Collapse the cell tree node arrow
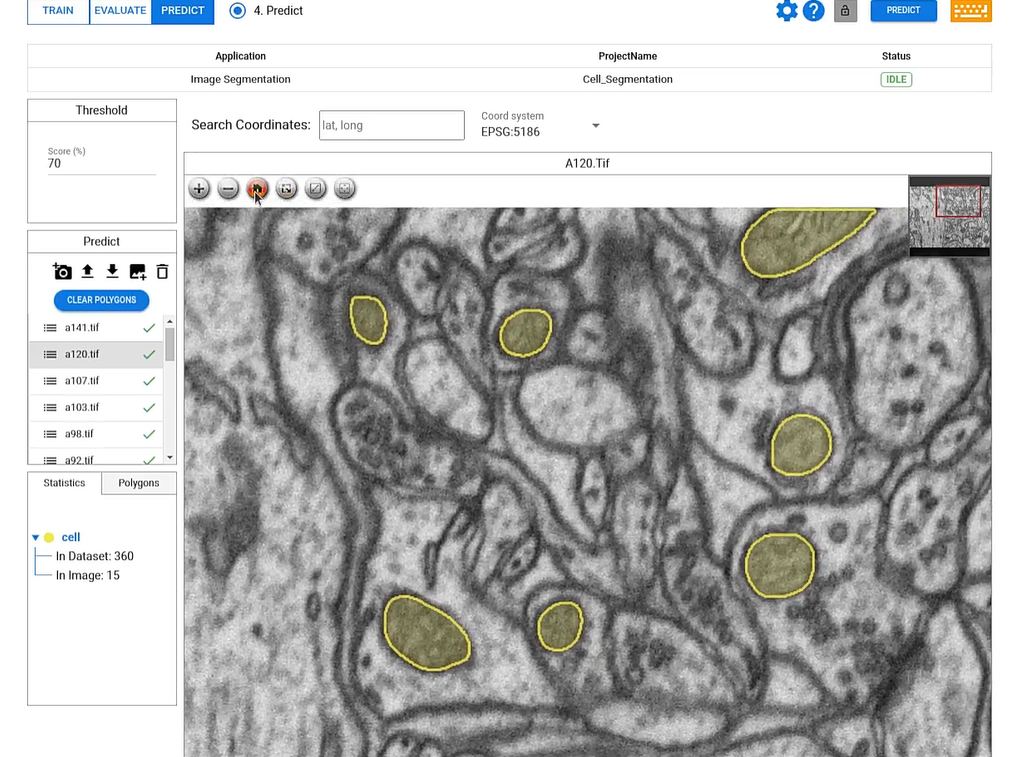Image resolution: width=1021 pixels, height=757 pixels. click(x=36, y=538)
